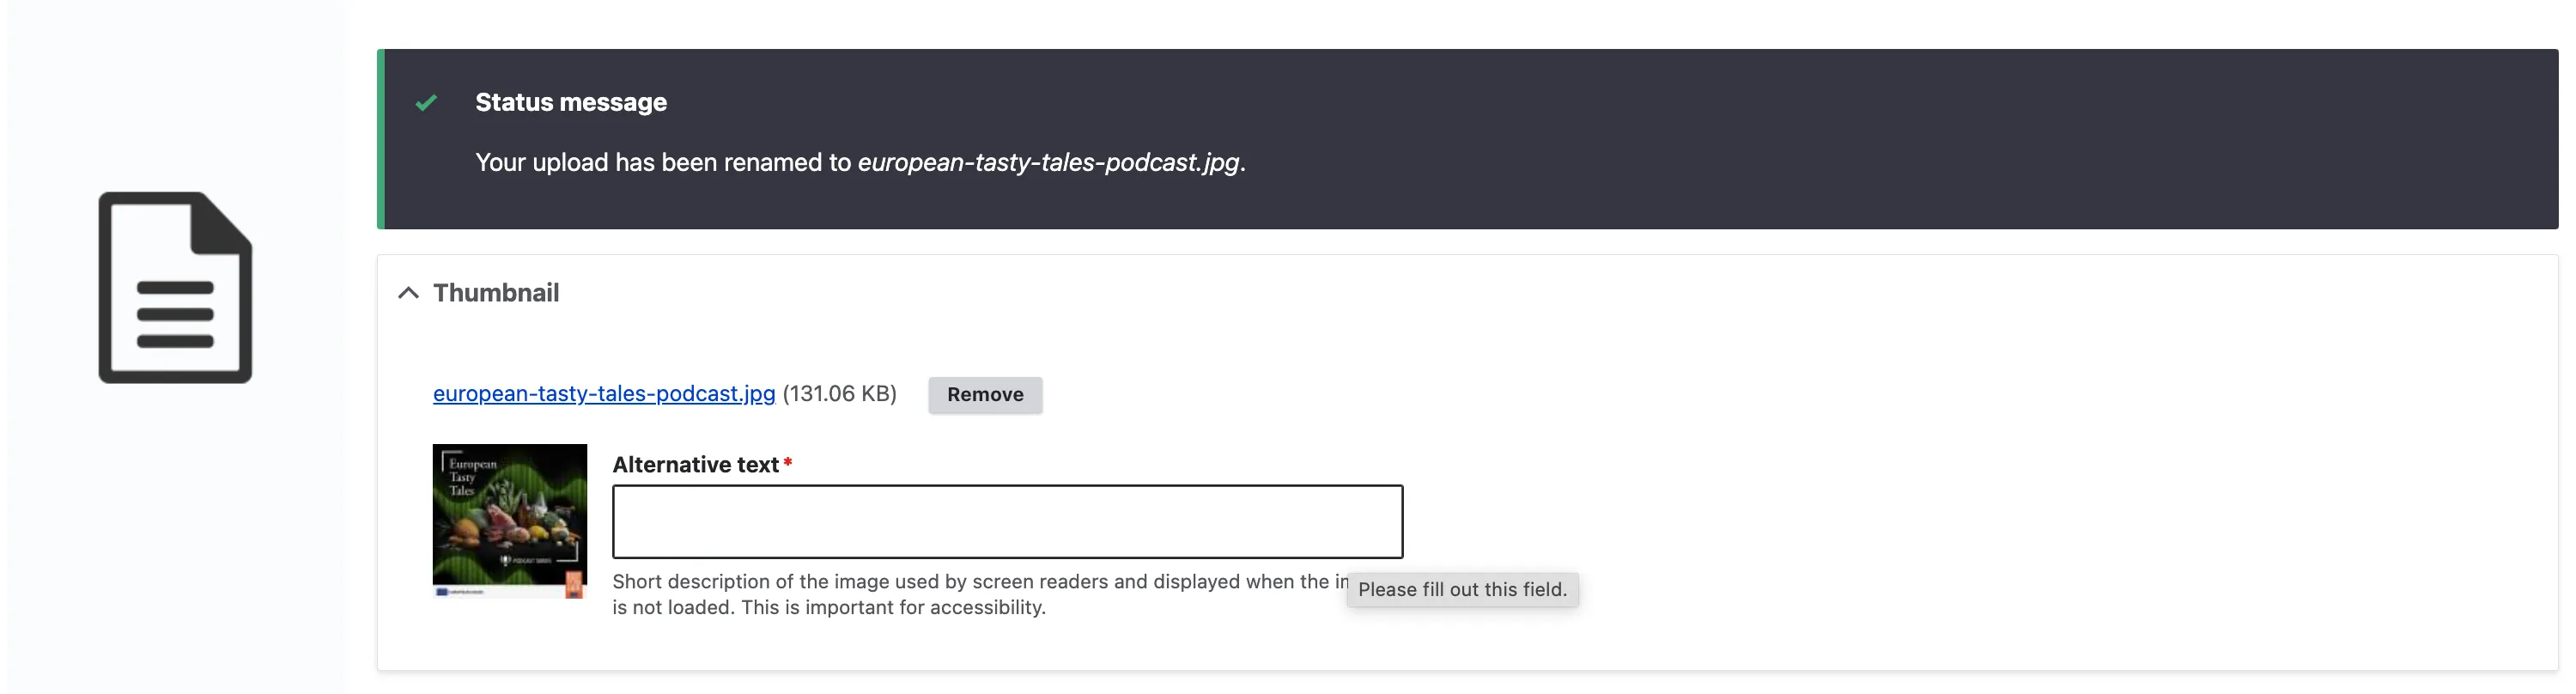The image size is (2576, 694).
Task: Click the green checkmark status icon
Action: pyautogui.click(x=426, y=102)
